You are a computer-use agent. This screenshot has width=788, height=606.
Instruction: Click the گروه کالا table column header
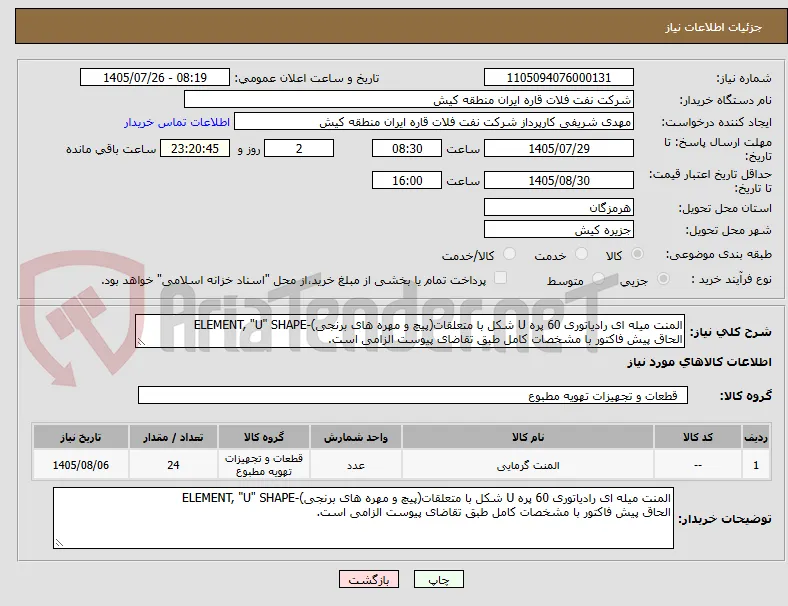click(264, 437)
